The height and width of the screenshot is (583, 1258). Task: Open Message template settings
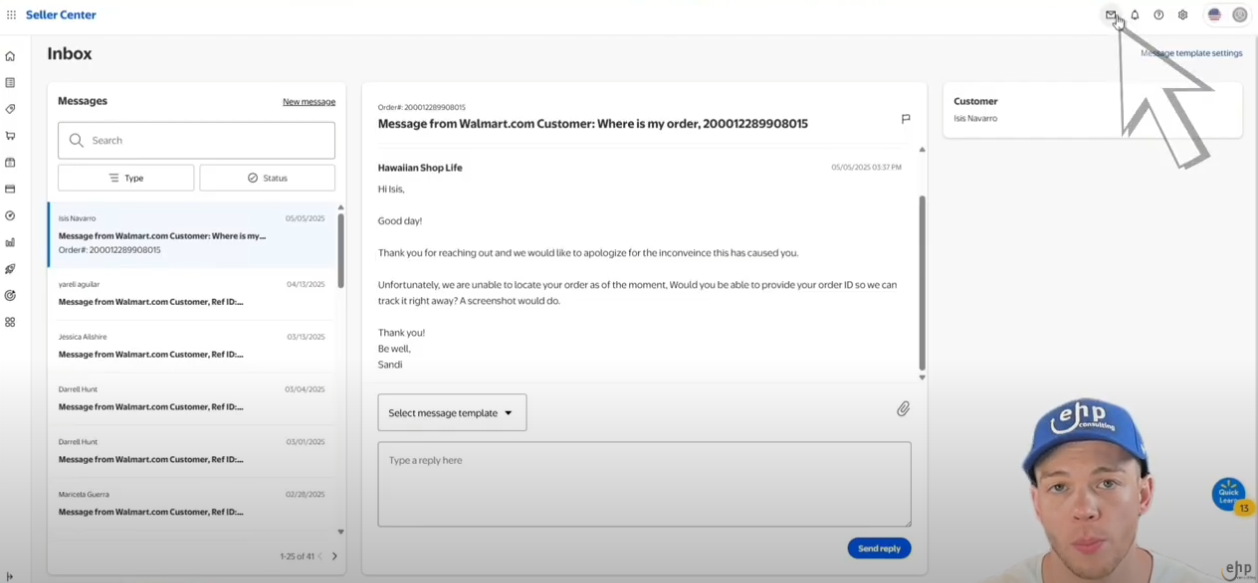click(1191, 52)
